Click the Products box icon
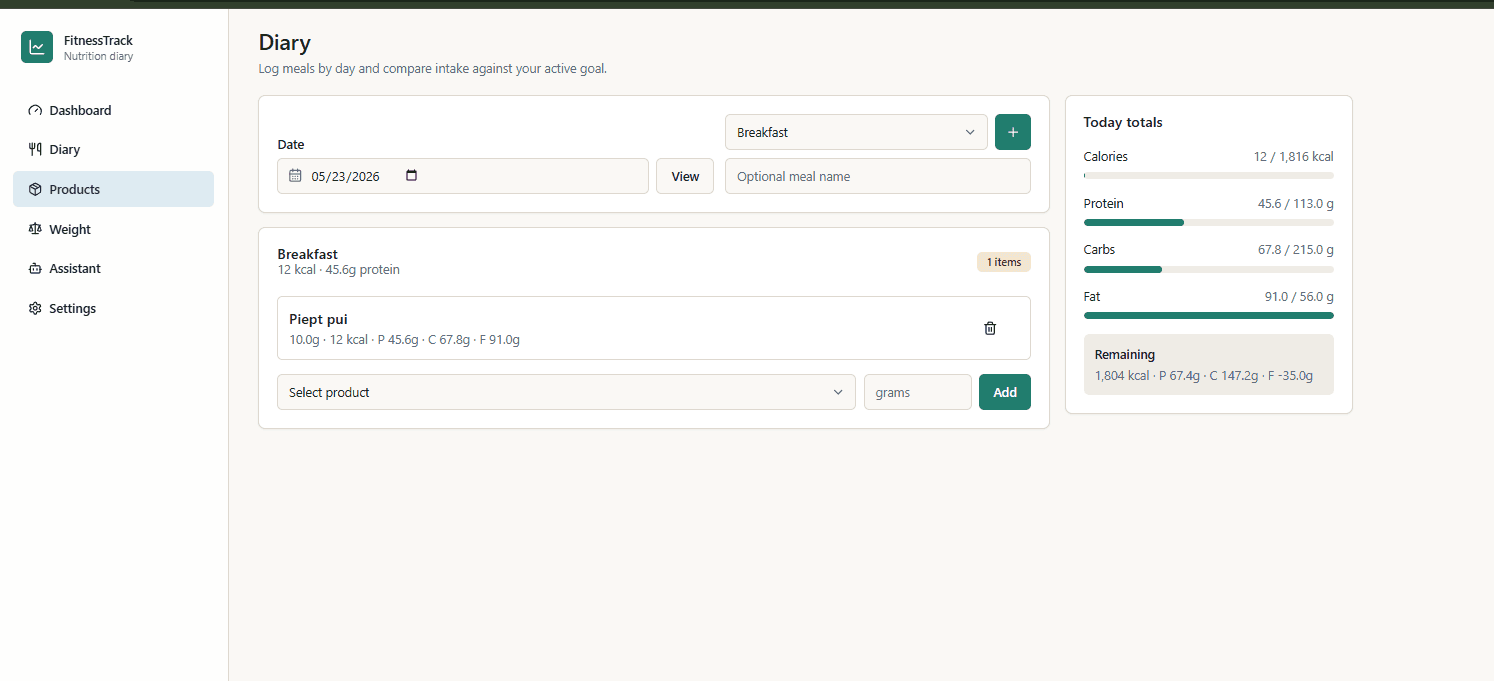Viewport: 1494px width, 681px height. (x=35, y=189)
